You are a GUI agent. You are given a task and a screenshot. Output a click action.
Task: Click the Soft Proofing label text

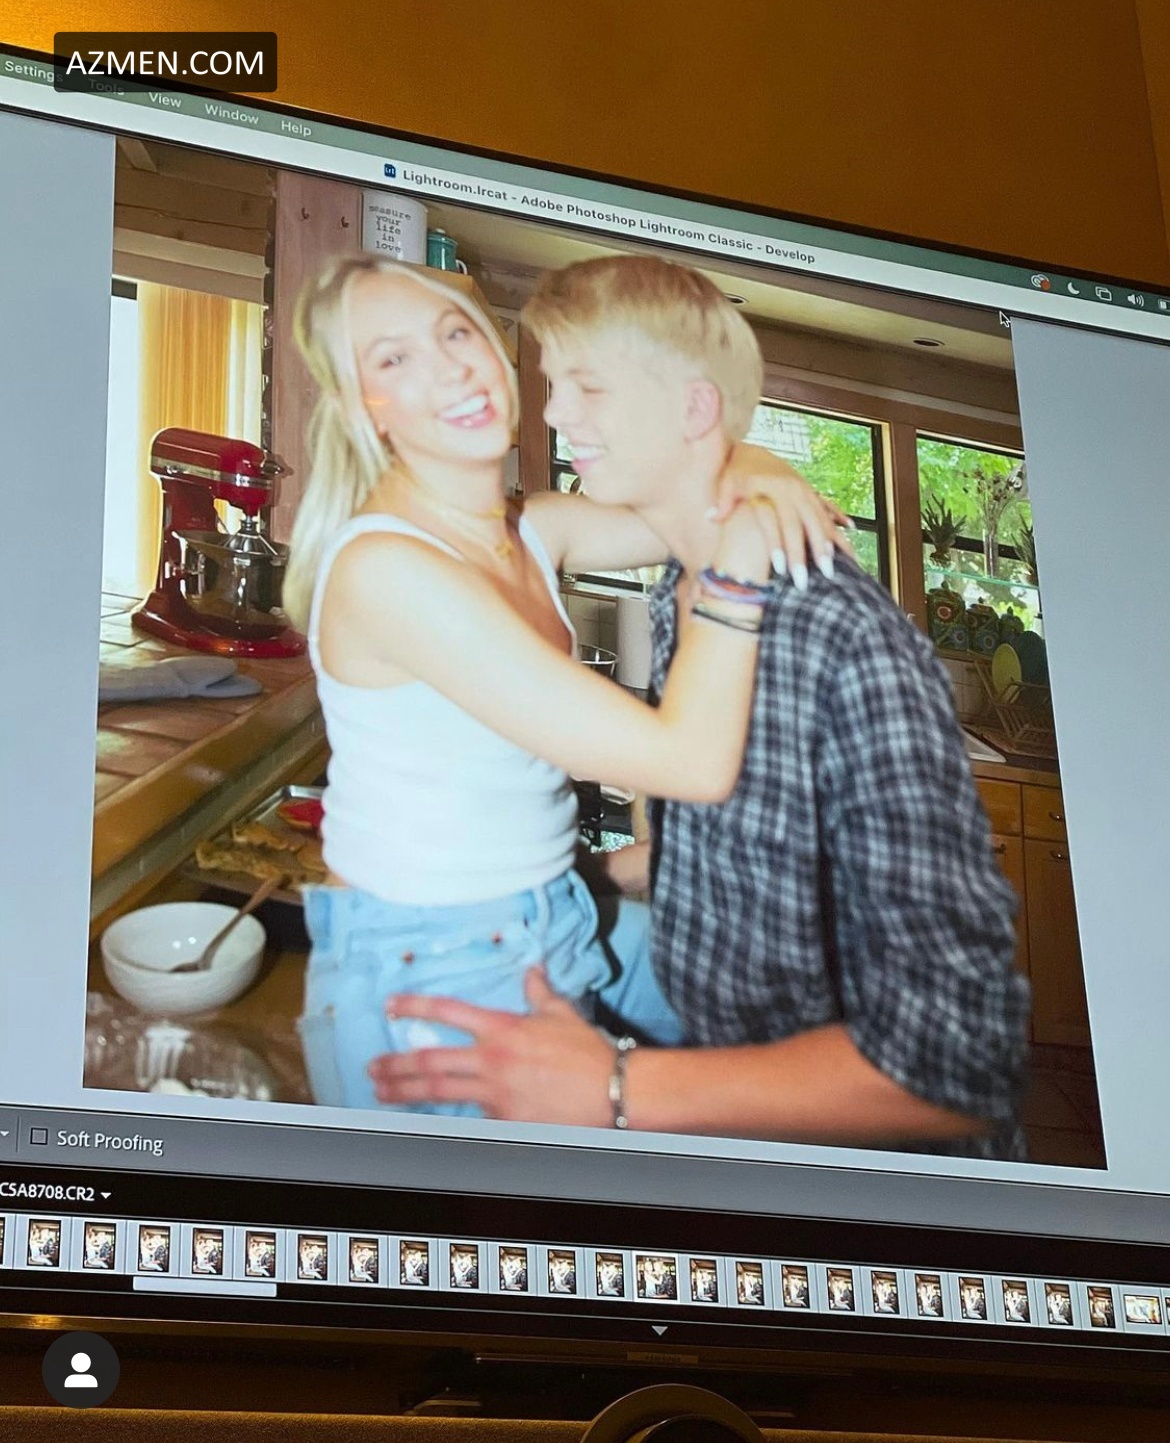(x=110, y=1141)
